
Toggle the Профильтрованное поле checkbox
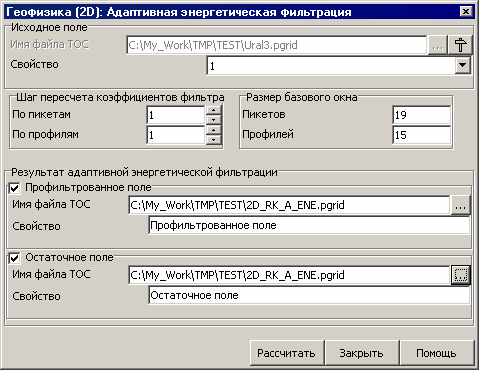[14, 188]
